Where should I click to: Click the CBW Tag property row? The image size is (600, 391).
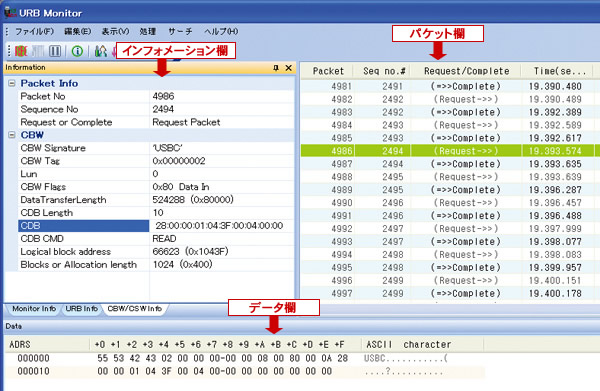click(156, 161)
